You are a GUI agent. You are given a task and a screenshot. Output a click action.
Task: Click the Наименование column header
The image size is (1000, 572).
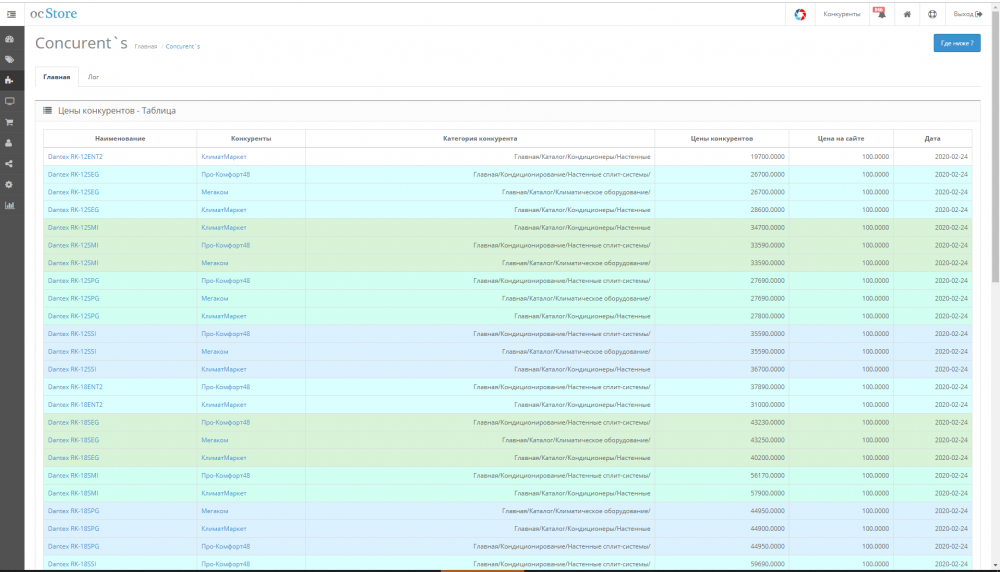(x=120, y=138)
